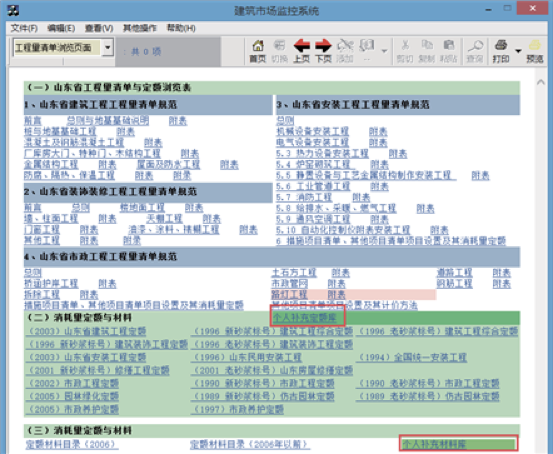The width and height of the screenshot is (553, 454).
Task: Click the highlighted 路灯工程 link
Action: (x=289, y=294)
